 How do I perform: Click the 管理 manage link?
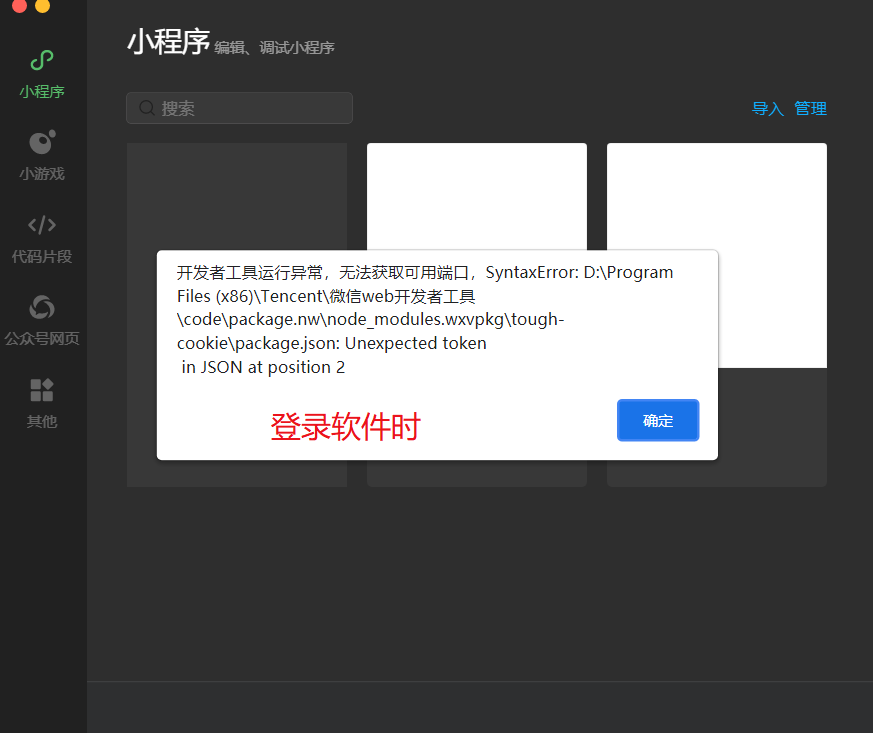click(x=810, y=109)
